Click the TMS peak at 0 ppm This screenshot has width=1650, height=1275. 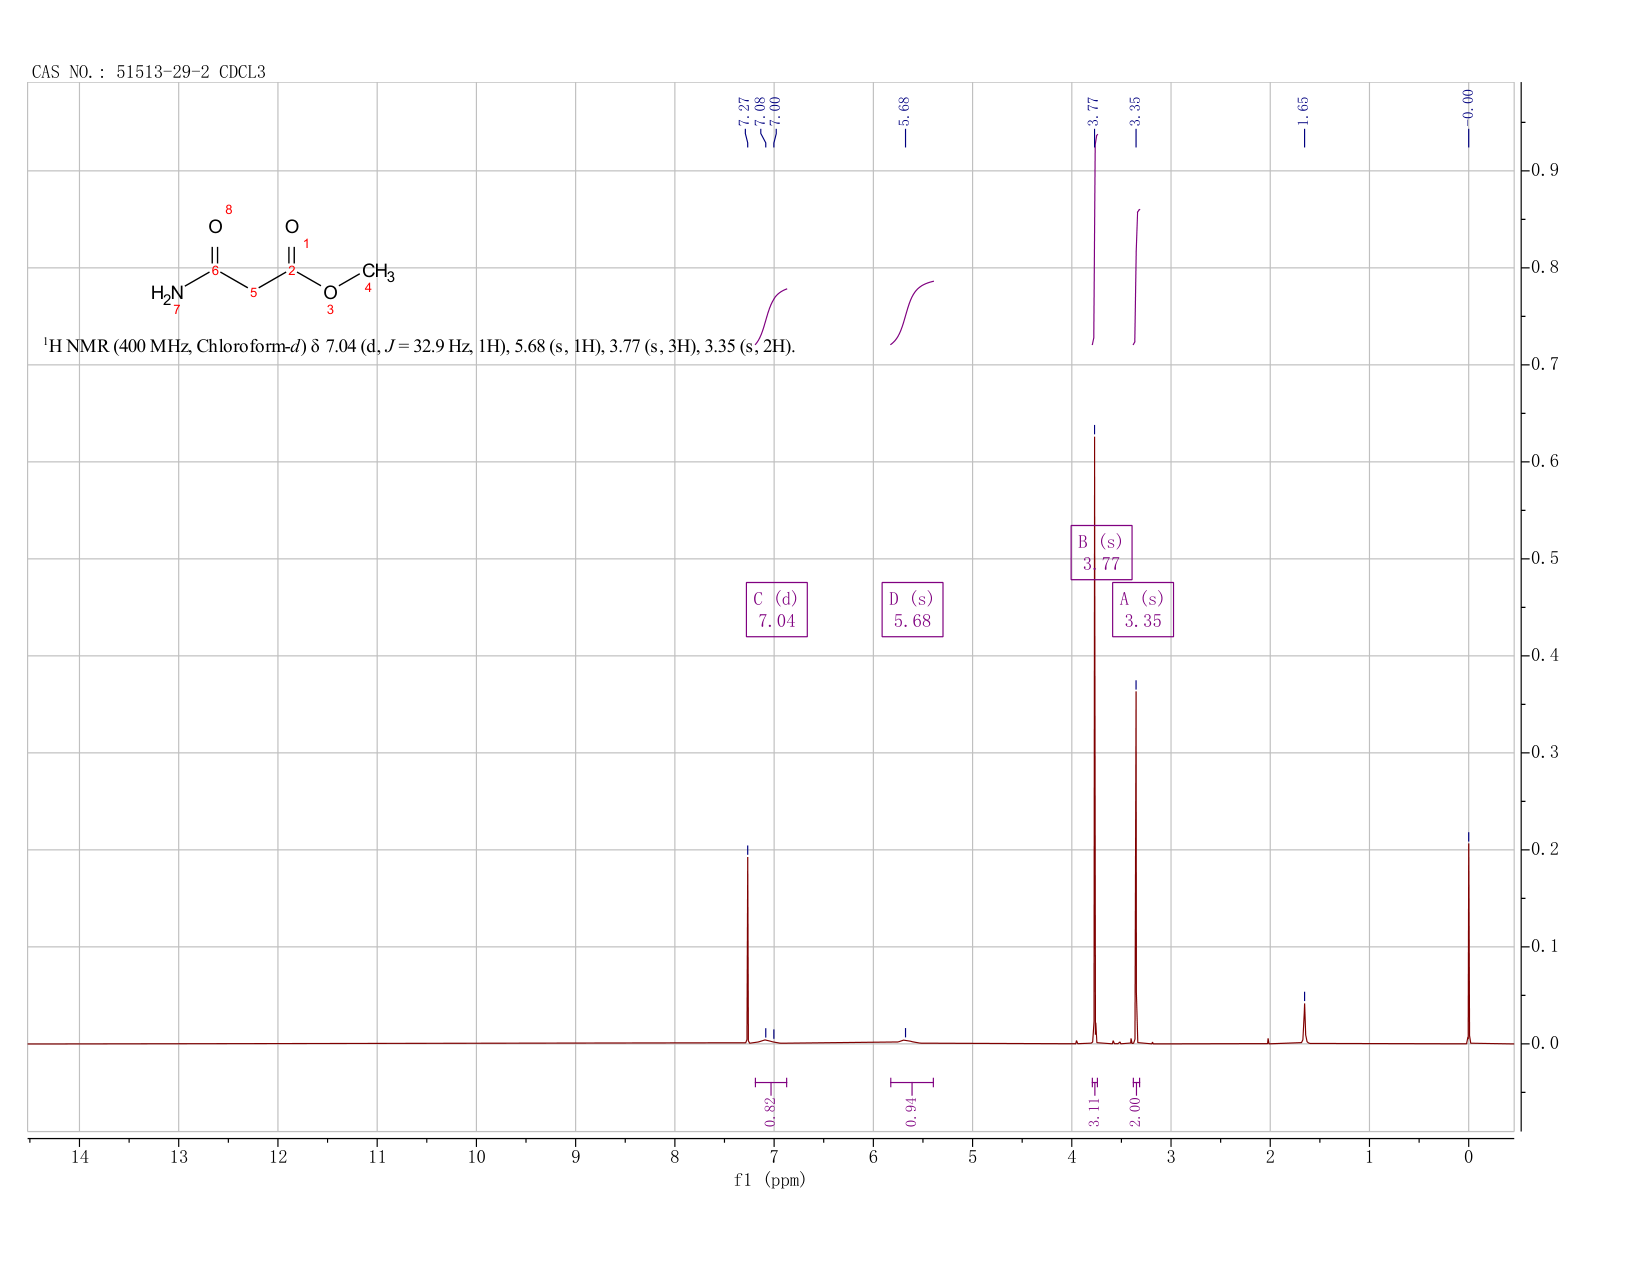coord(1468,943)
